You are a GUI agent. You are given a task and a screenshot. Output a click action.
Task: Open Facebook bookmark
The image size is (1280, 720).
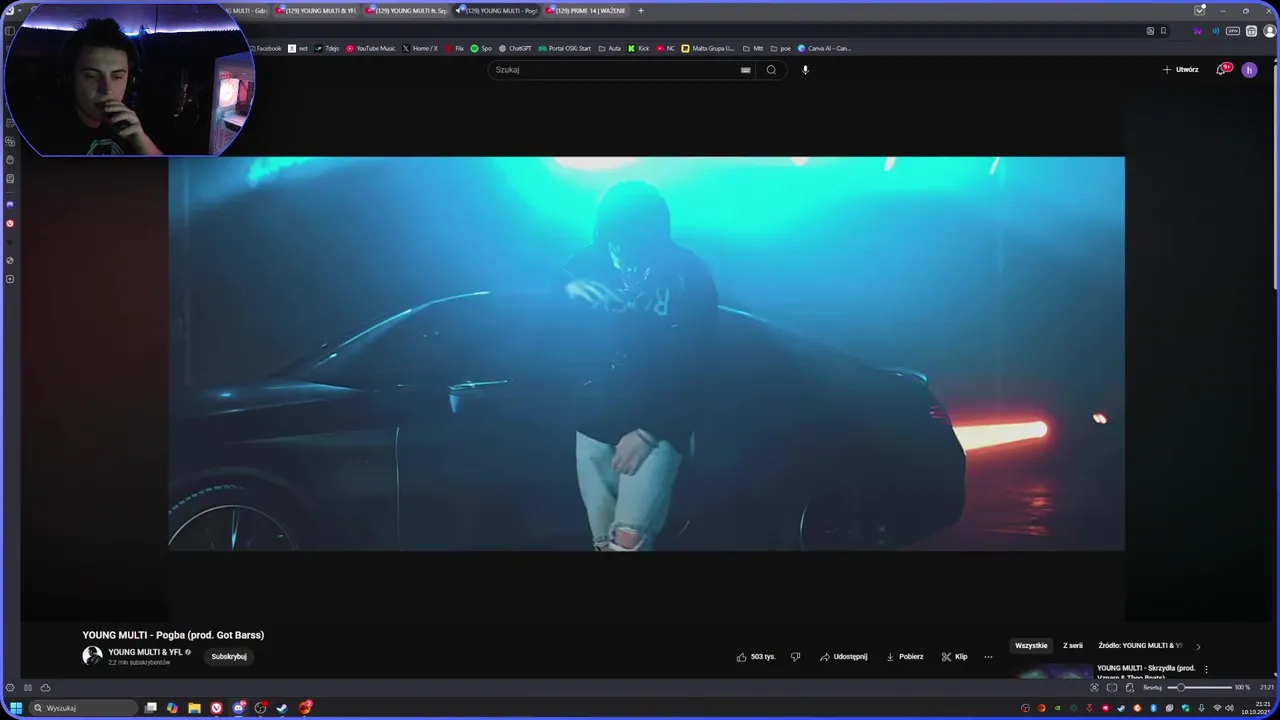tap(264, 48)
